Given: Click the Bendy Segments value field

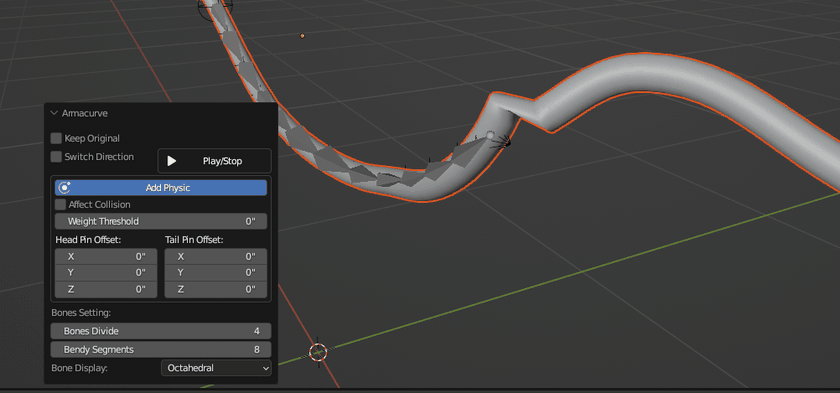Looking at the screenshot, I should tap(161, 350).
